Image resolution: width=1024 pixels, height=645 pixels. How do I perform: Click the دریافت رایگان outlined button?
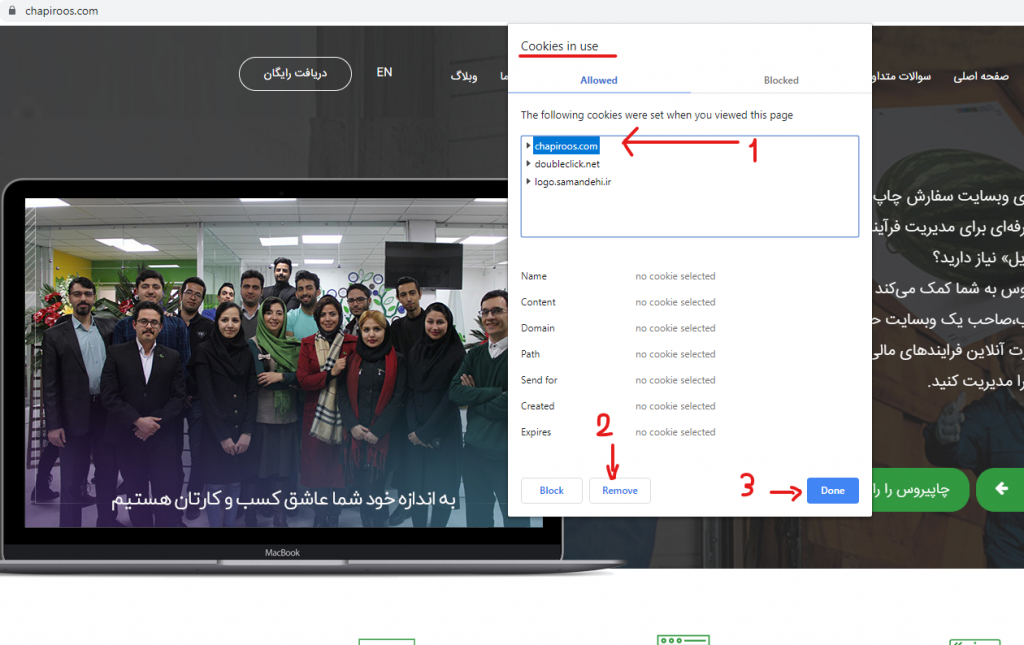295,74
